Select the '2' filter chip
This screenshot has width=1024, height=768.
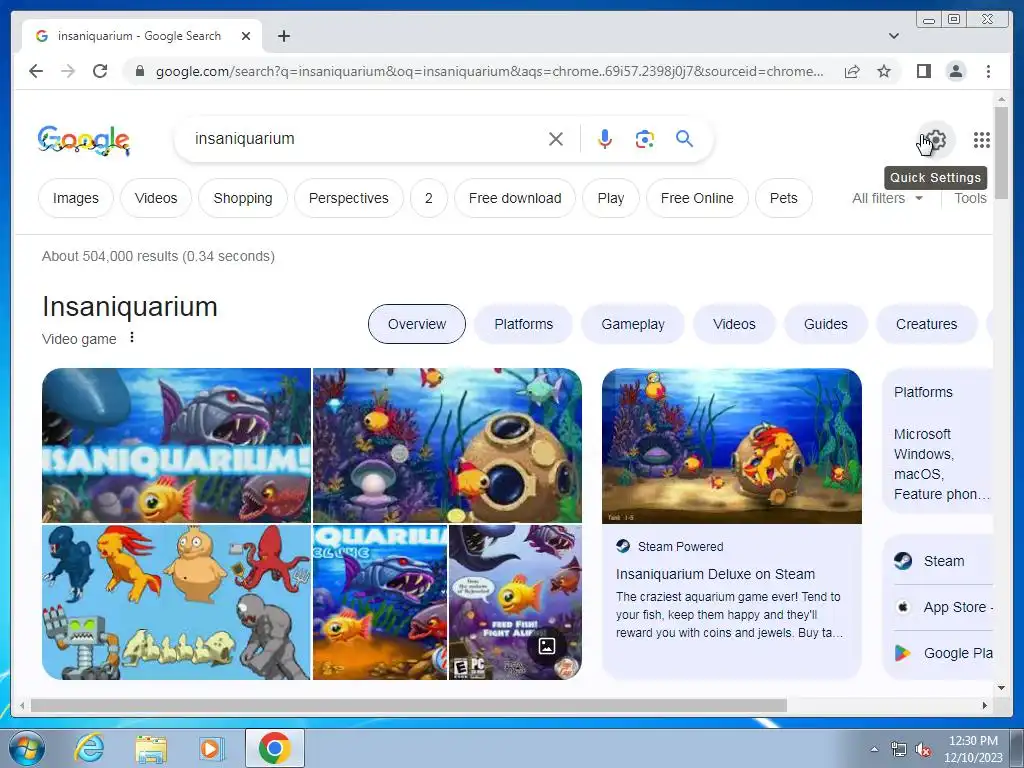[x=428, y=198]
